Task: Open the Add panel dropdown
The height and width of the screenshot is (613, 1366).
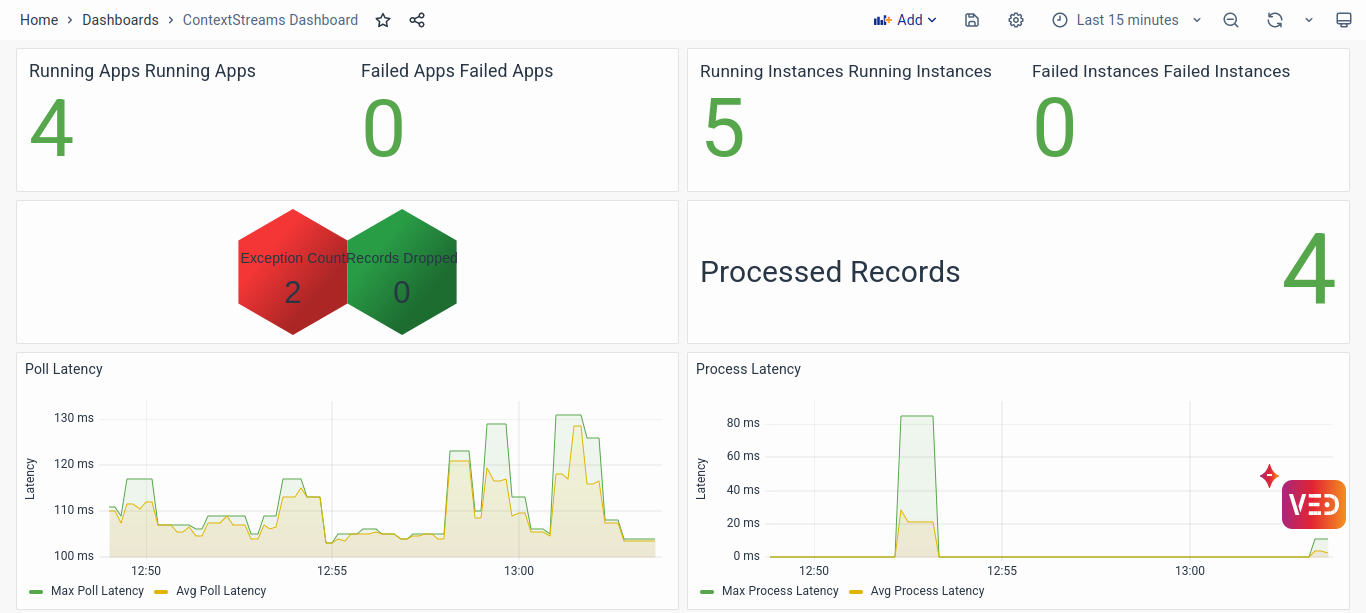Action: (905, 20)
